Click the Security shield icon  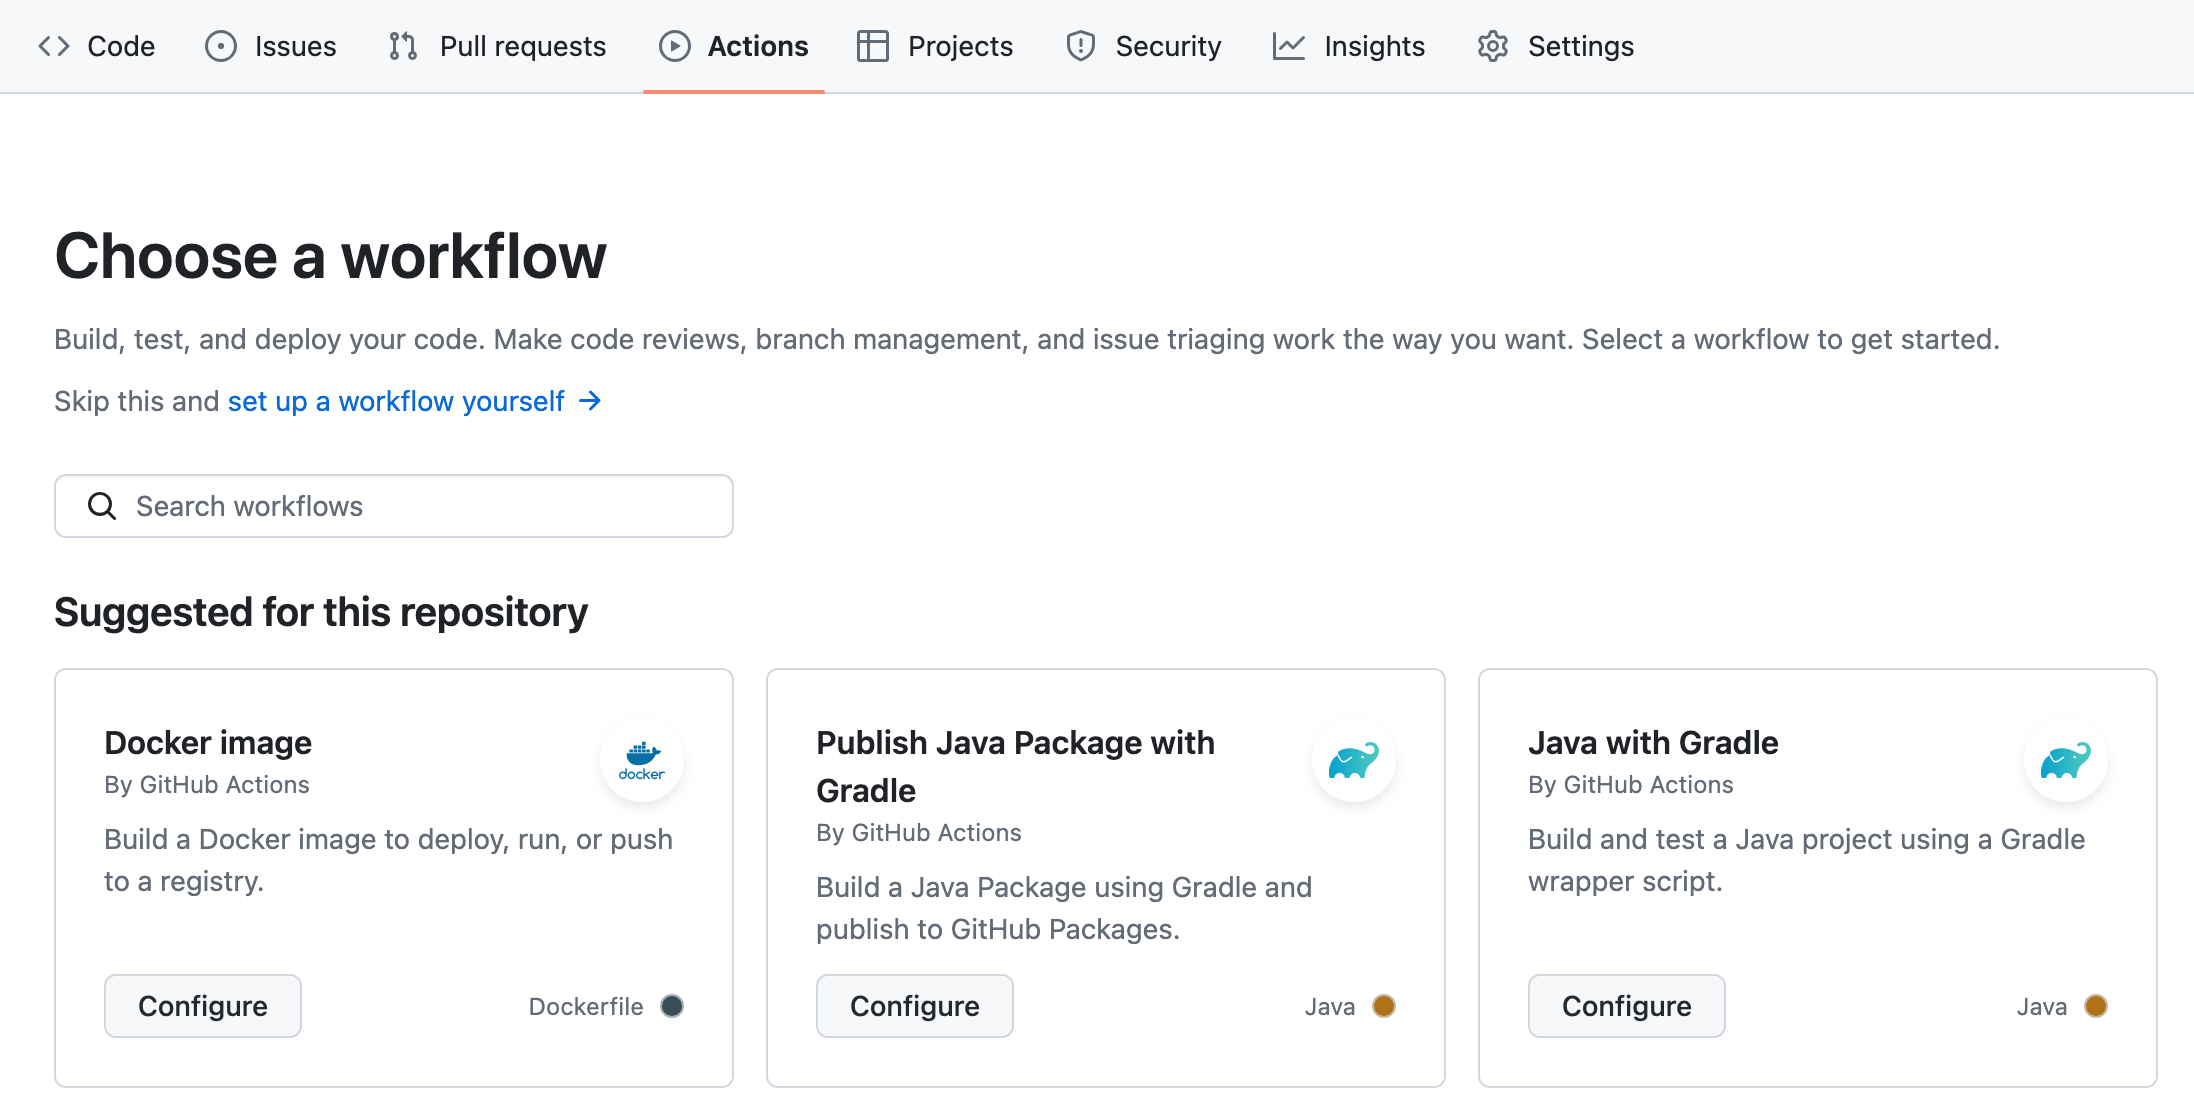tap(1080, 46)
